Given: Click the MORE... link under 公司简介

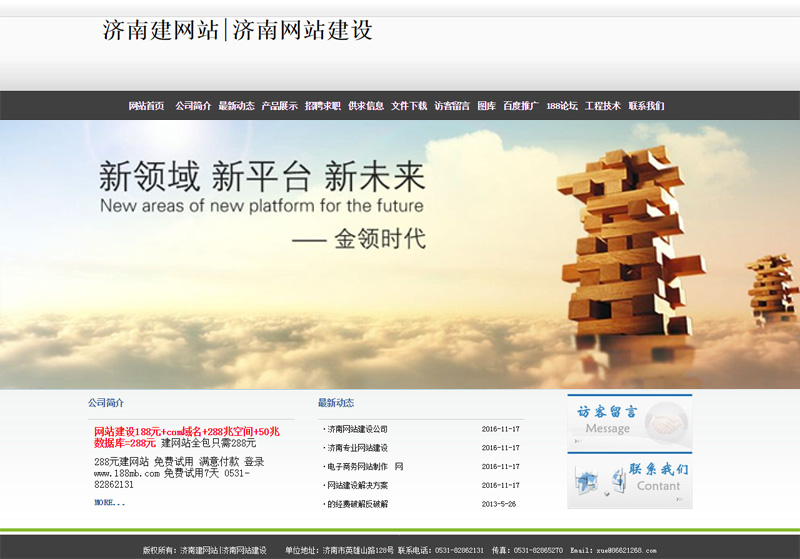Looking at the screenshot, I should [x=110, y=502].
